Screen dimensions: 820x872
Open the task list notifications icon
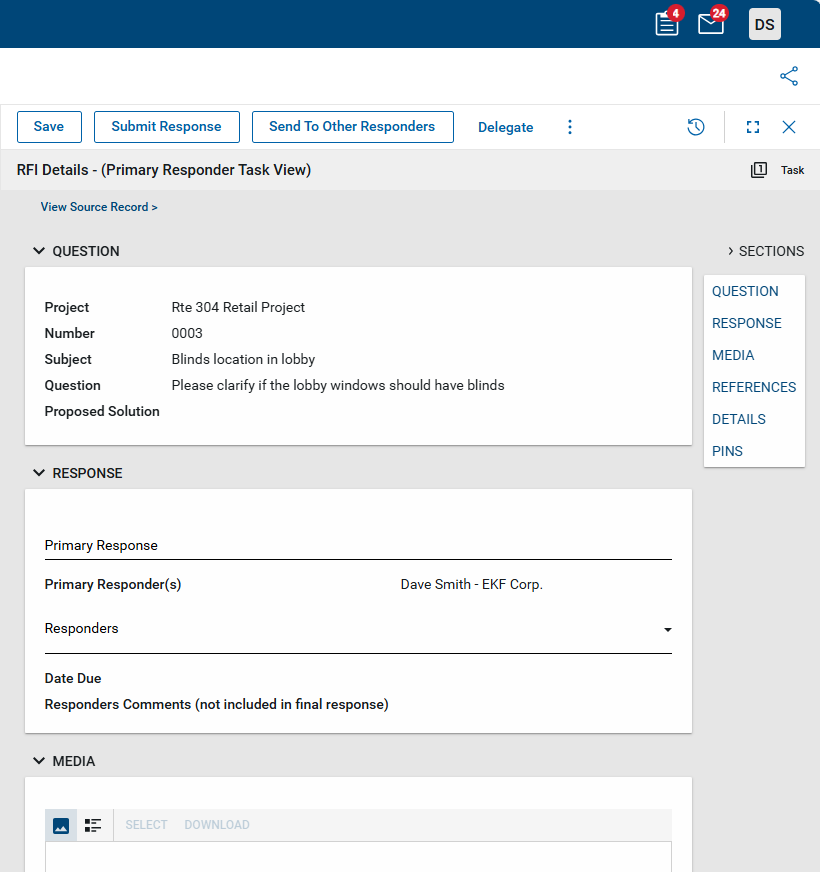(x=667, y=24)
